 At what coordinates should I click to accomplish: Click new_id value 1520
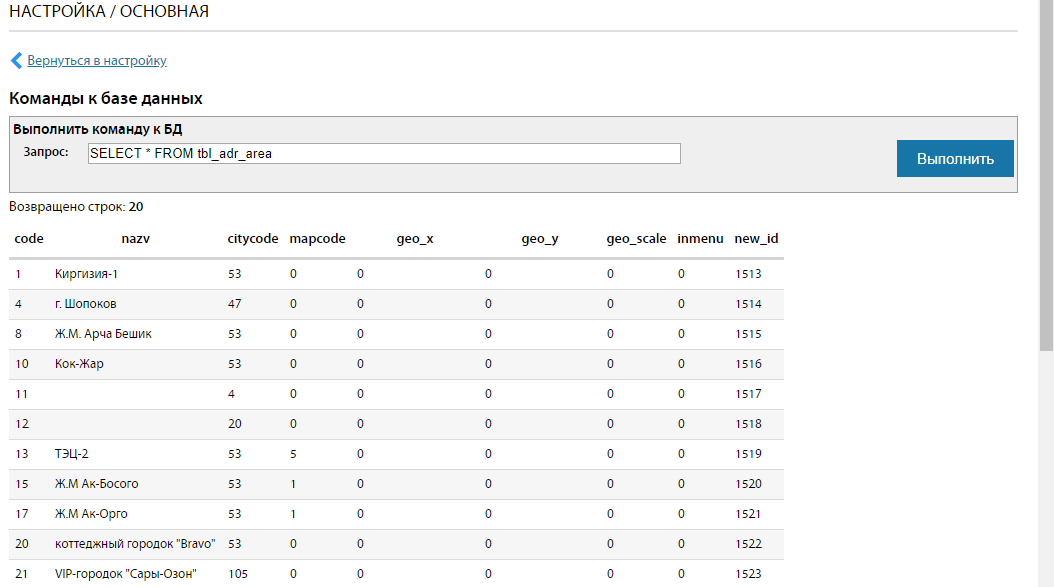[748, 483]
